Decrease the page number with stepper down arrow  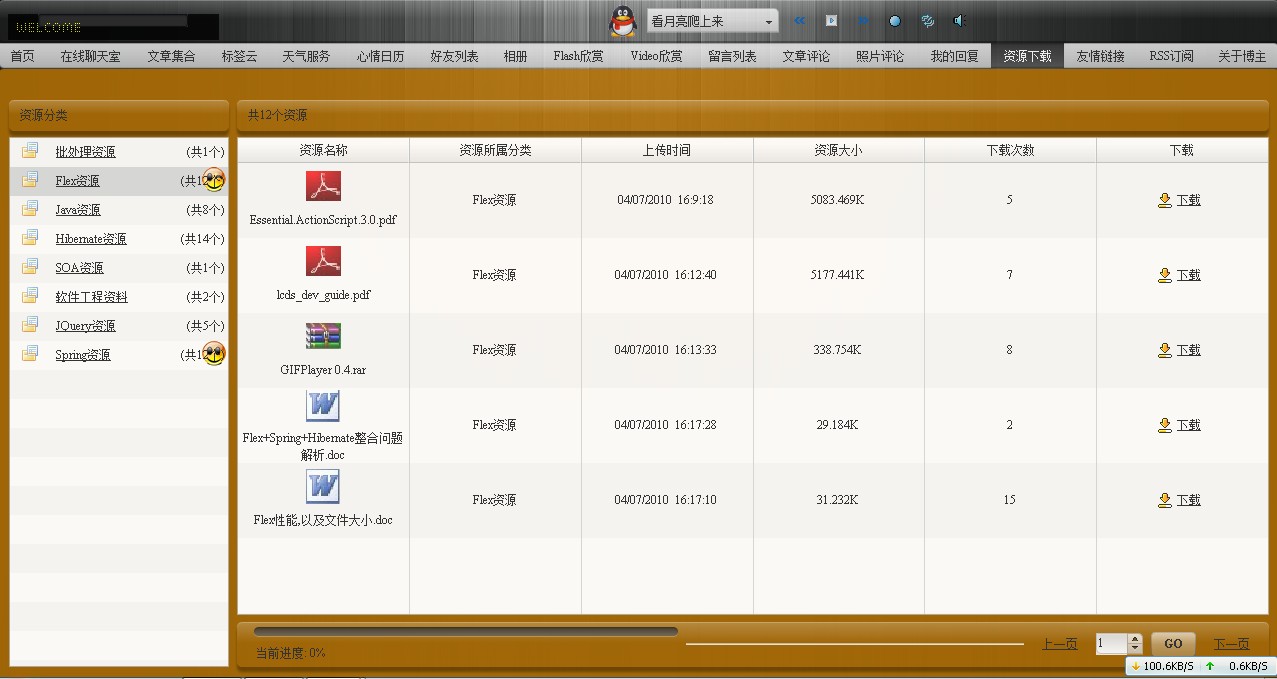pyautogui.click(x=1134, y=649)
